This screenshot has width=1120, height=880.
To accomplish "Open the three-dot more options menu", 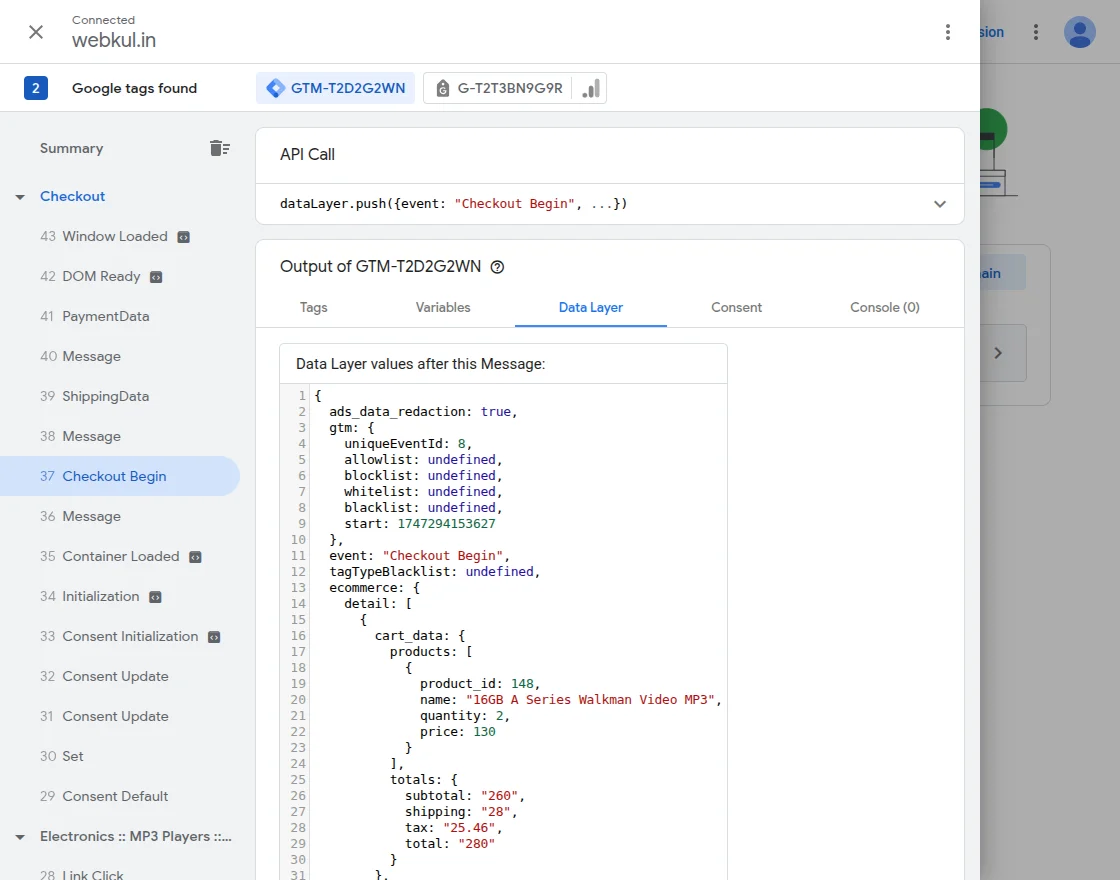I will coord(948,32).
